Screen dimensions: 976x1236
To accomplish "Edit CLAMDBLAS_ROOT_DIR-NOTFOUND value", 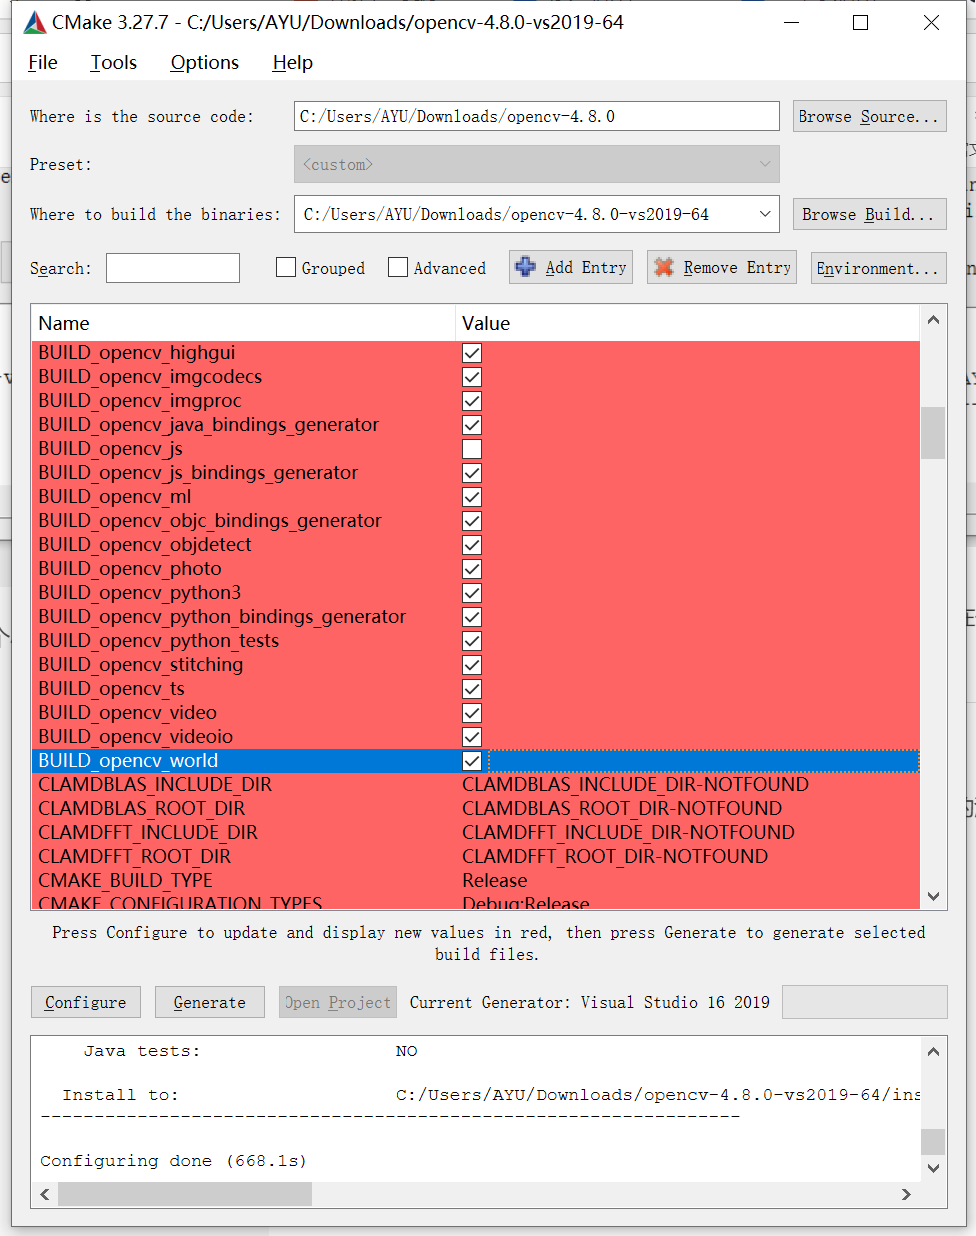I will (x=622, y=809).
